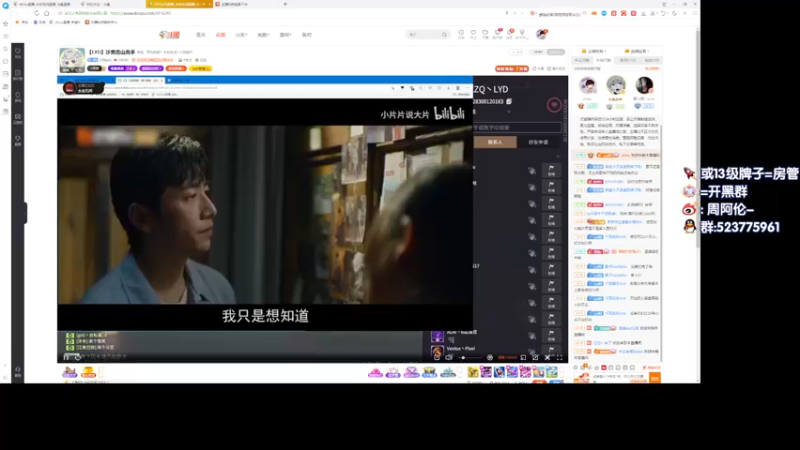The image size is (800, 450).
Task: Click the ID search field inside the stream
Action: (517, 127)
